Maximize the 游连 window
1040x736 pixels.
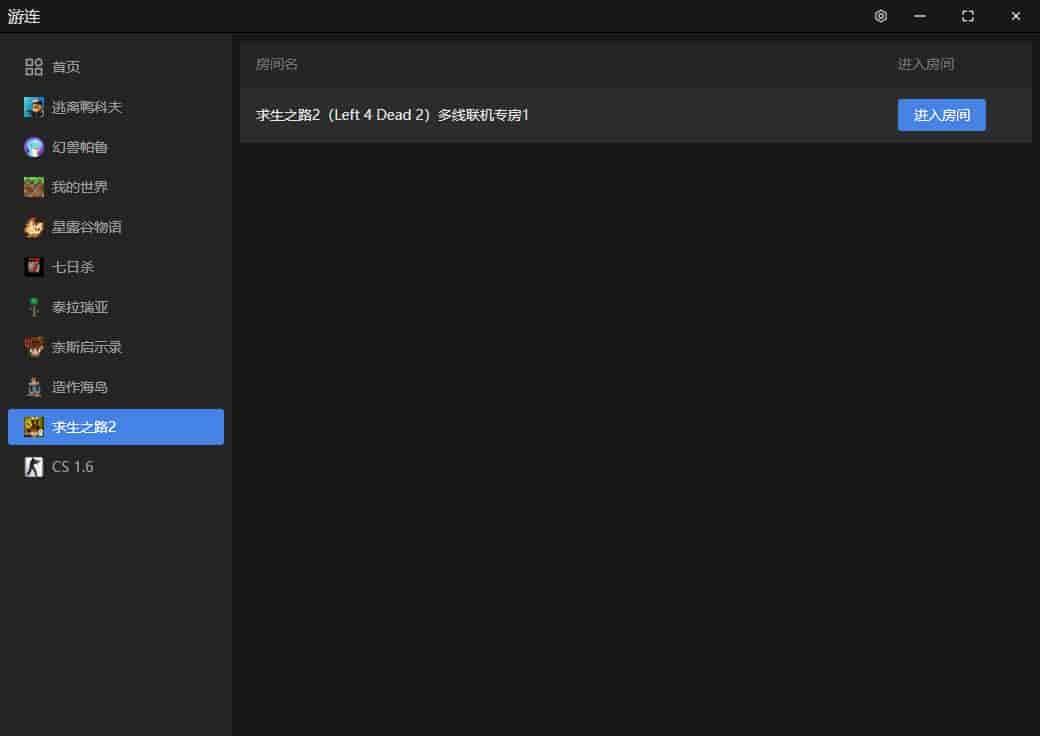(968, 16)
